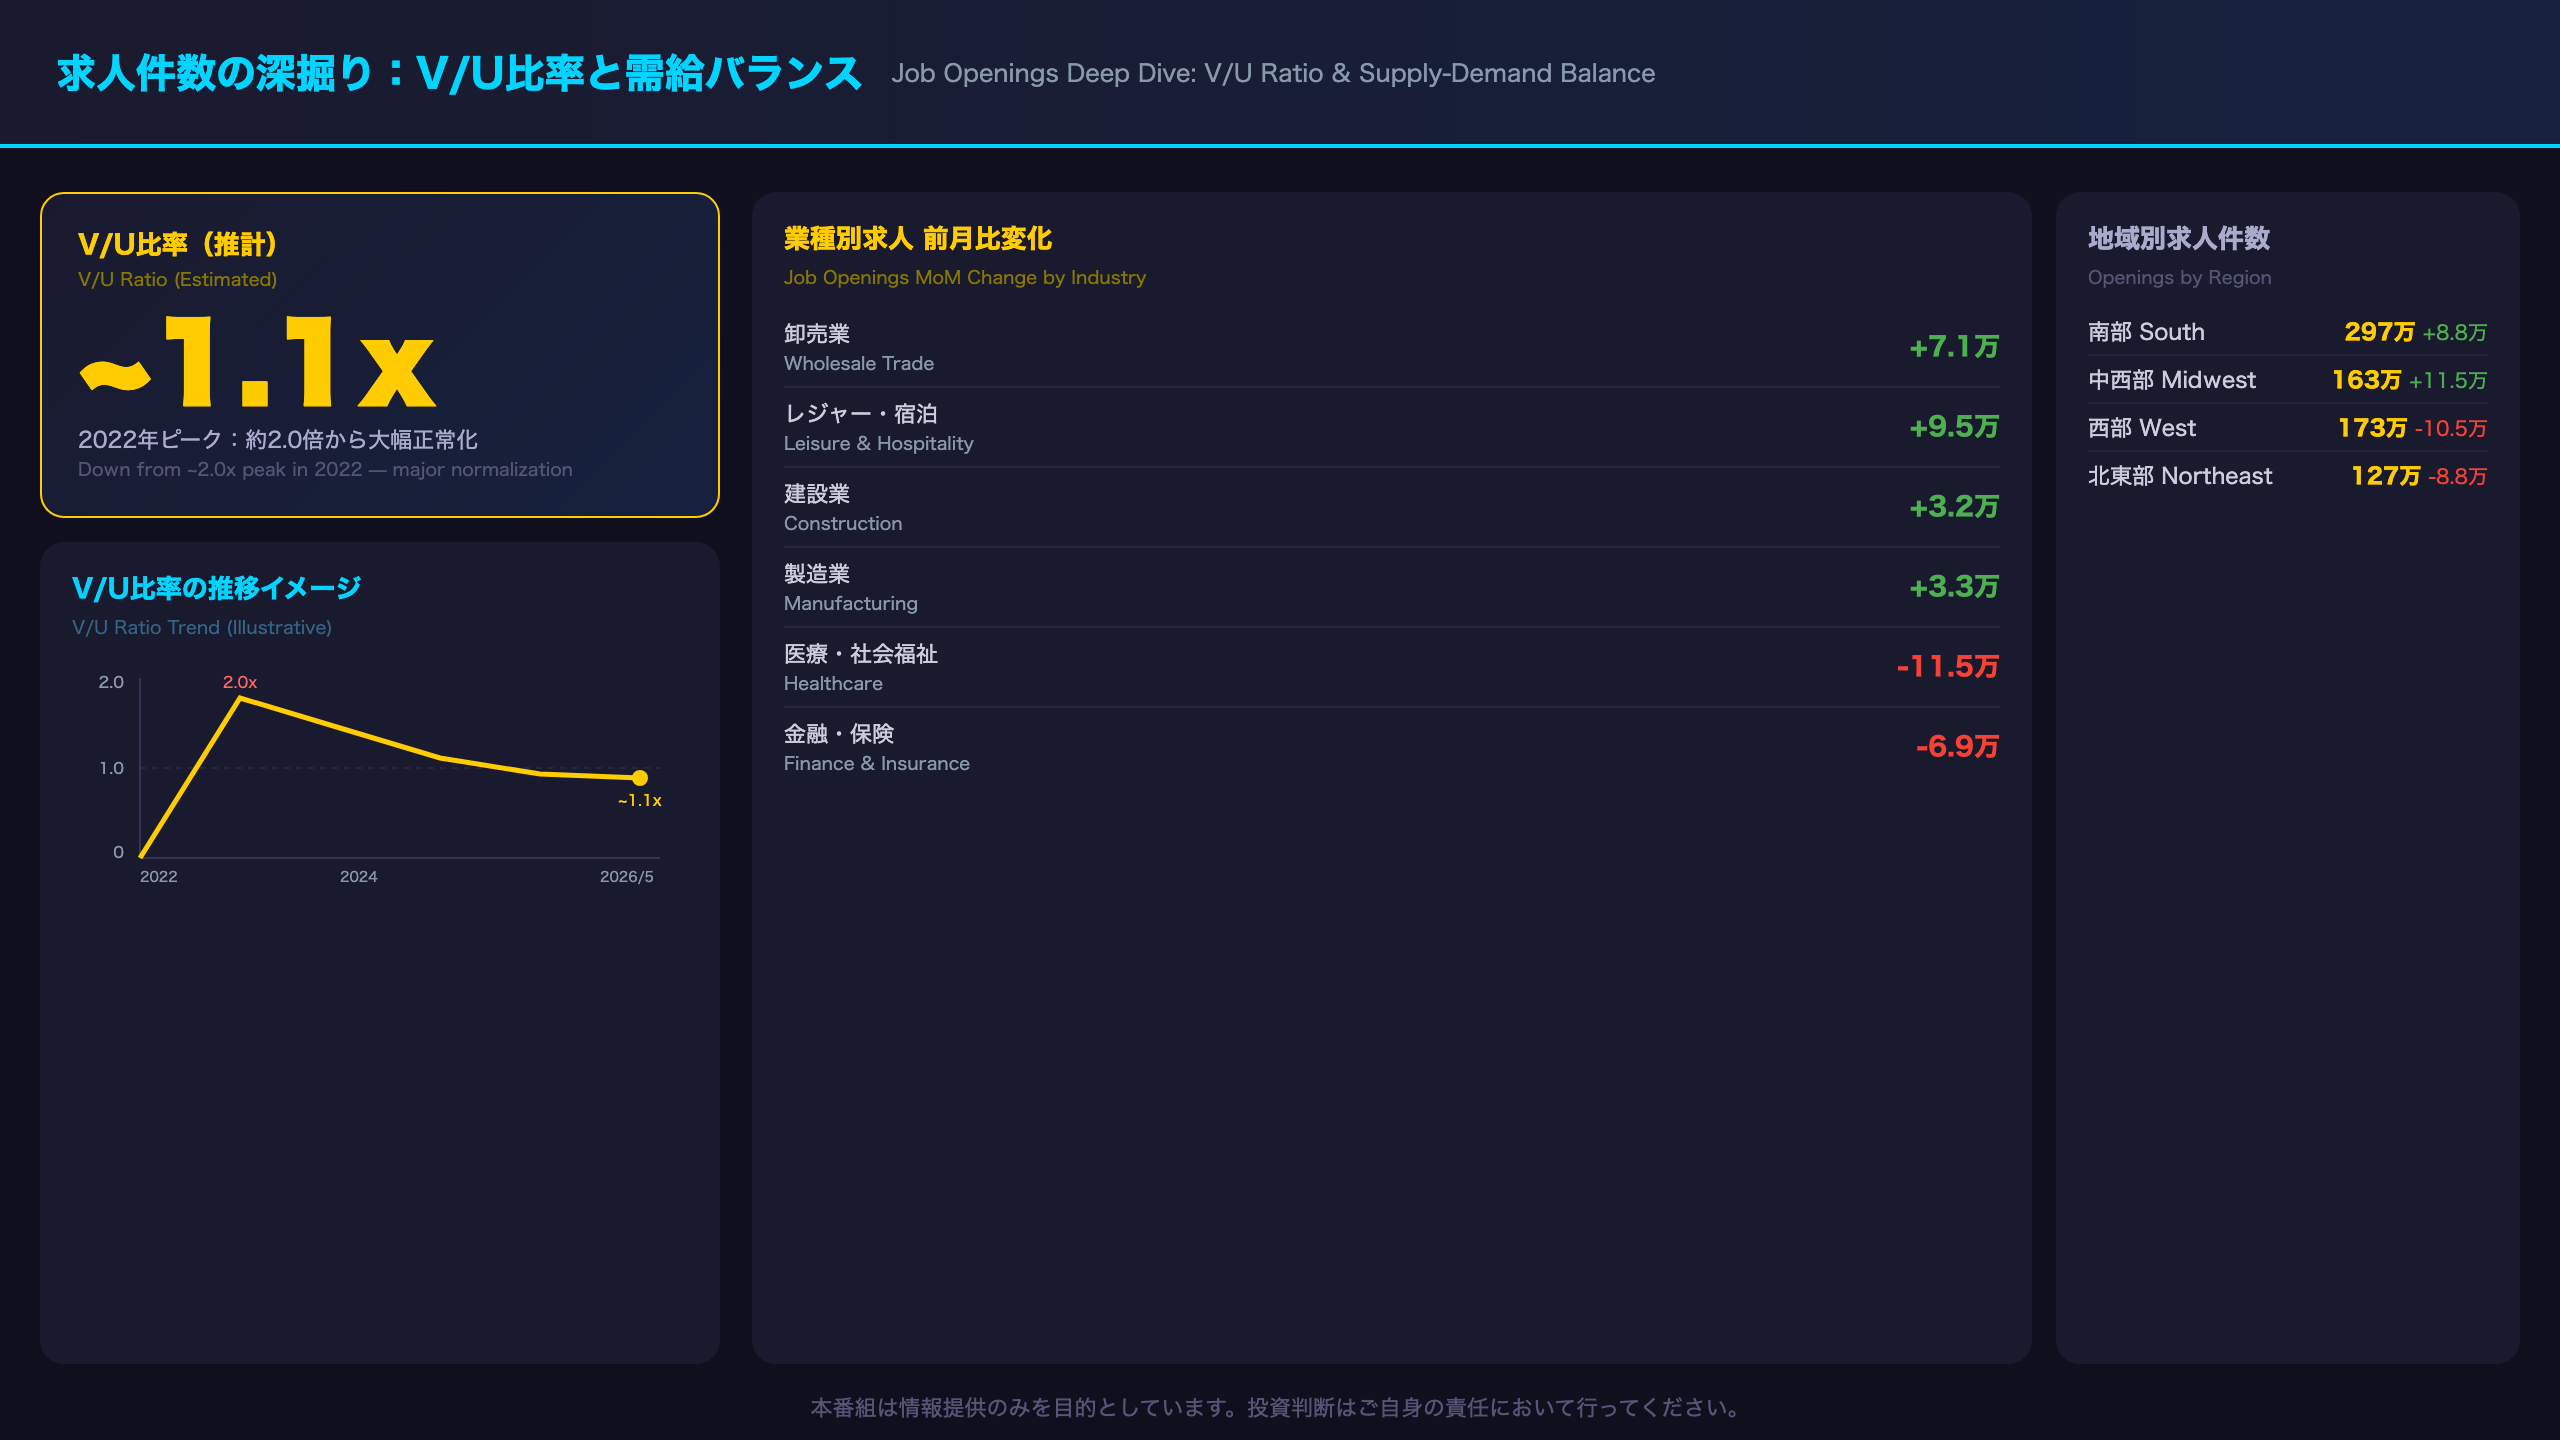Click the +11.5万 Midwest change value
This screenshot has height=1440, width=2560.
pos(2448,381)
